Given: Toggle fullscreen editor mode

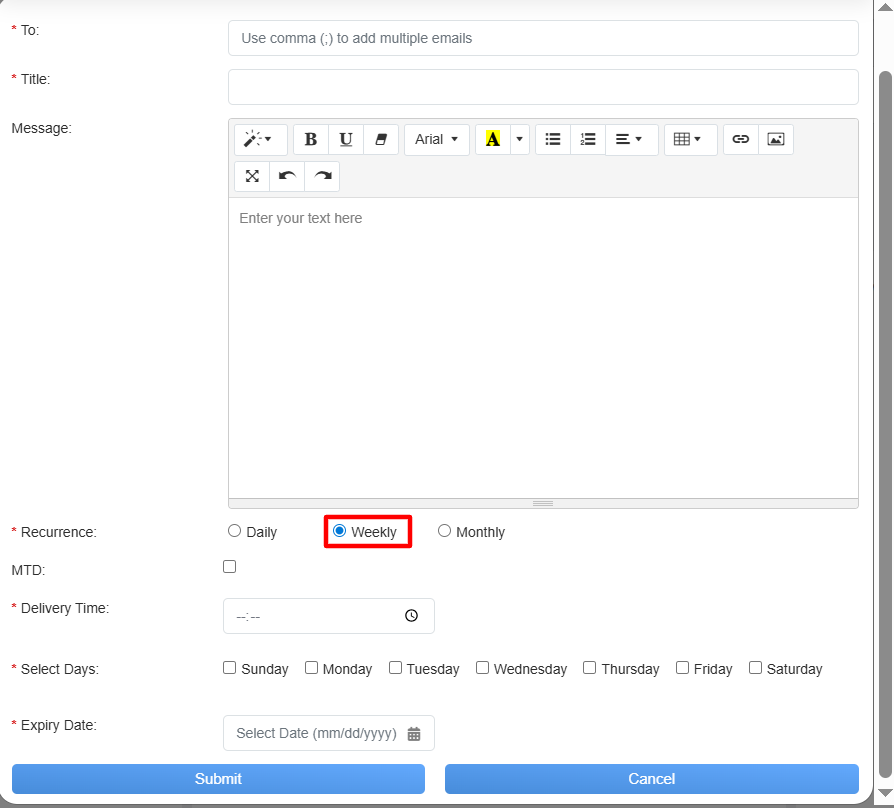Looking at the screenshot, I should (252, 176).
